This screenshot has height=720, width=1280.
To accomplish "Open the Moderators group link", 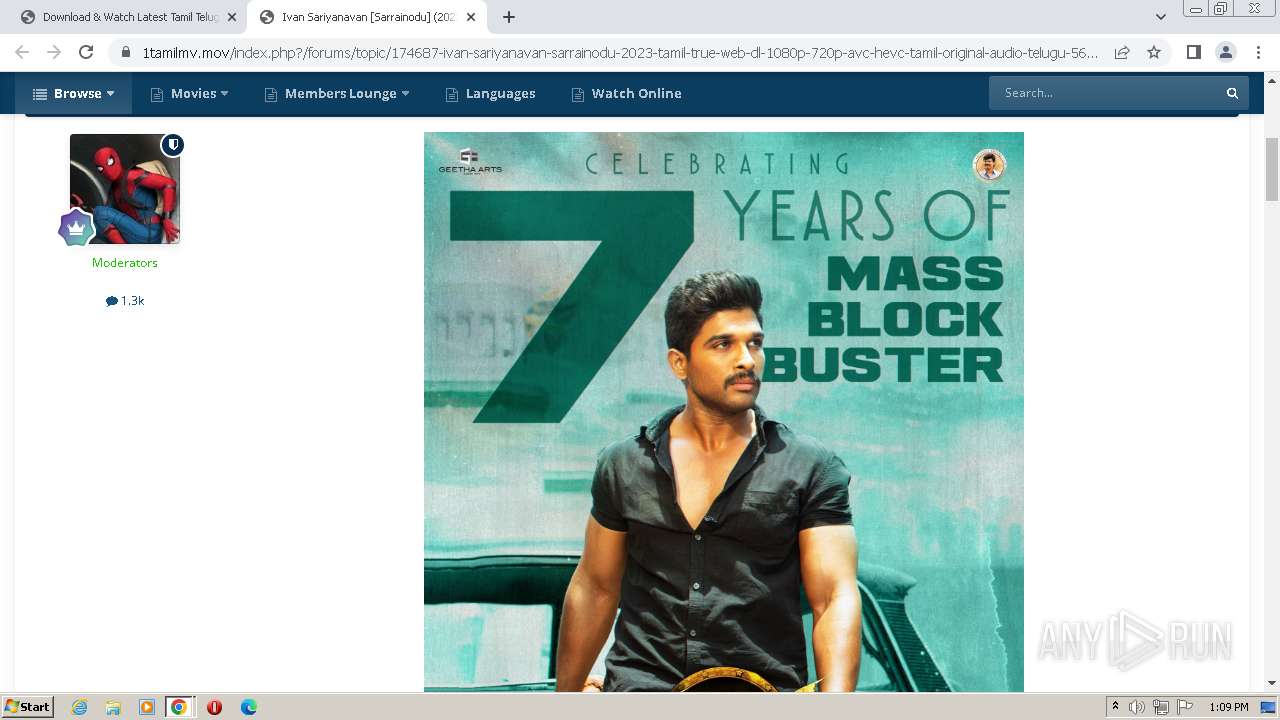I will (x=125, y=263).
